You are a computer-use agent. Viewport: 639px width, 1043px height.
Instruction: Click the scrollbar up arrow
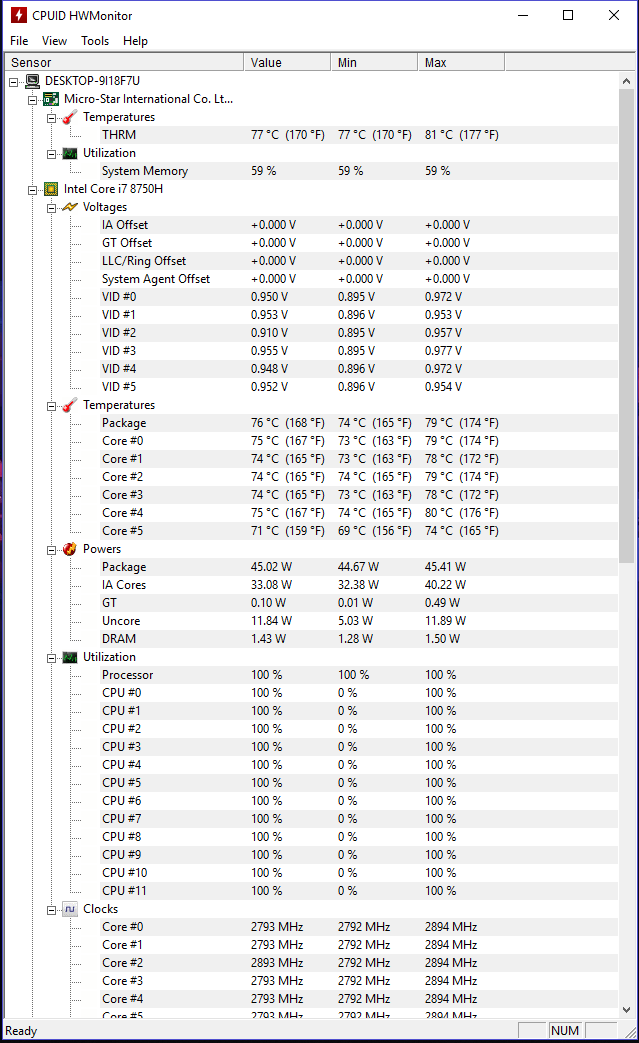(x=626, y=80)
